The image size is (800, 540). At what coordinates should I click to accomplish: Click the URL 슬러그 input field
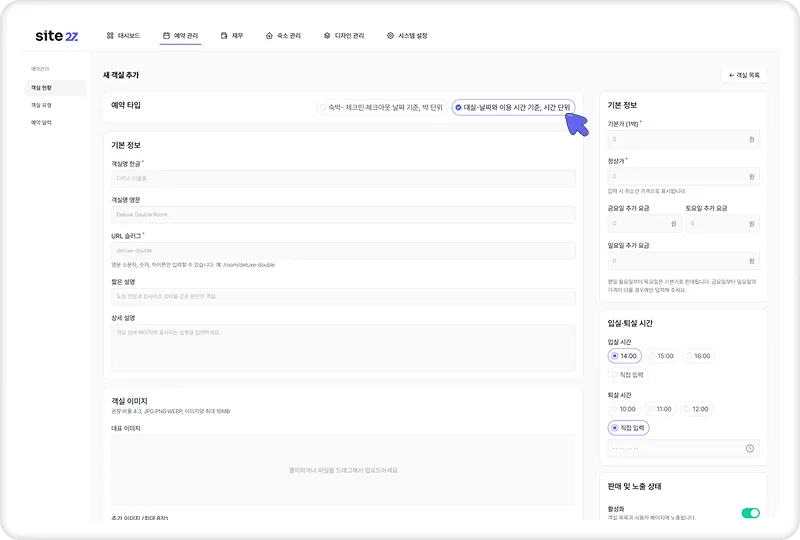coord(343,251)
